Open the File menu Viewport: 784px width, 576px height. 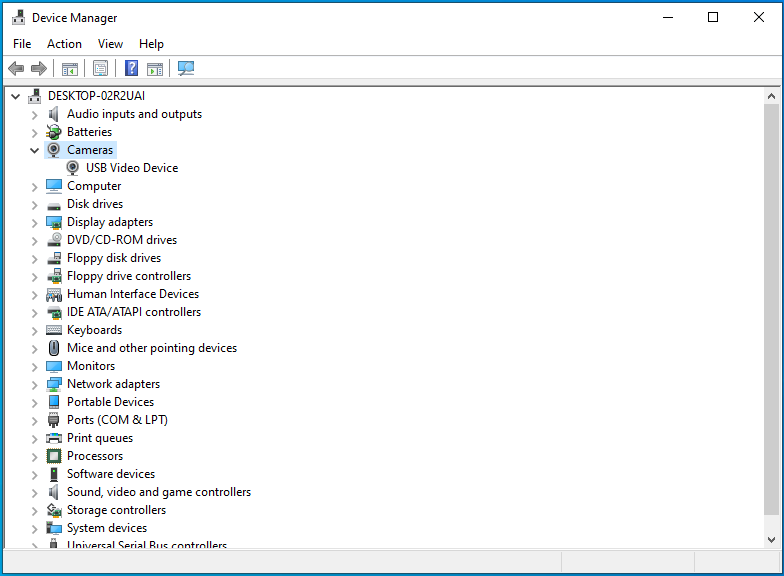[x=22, y=44]
